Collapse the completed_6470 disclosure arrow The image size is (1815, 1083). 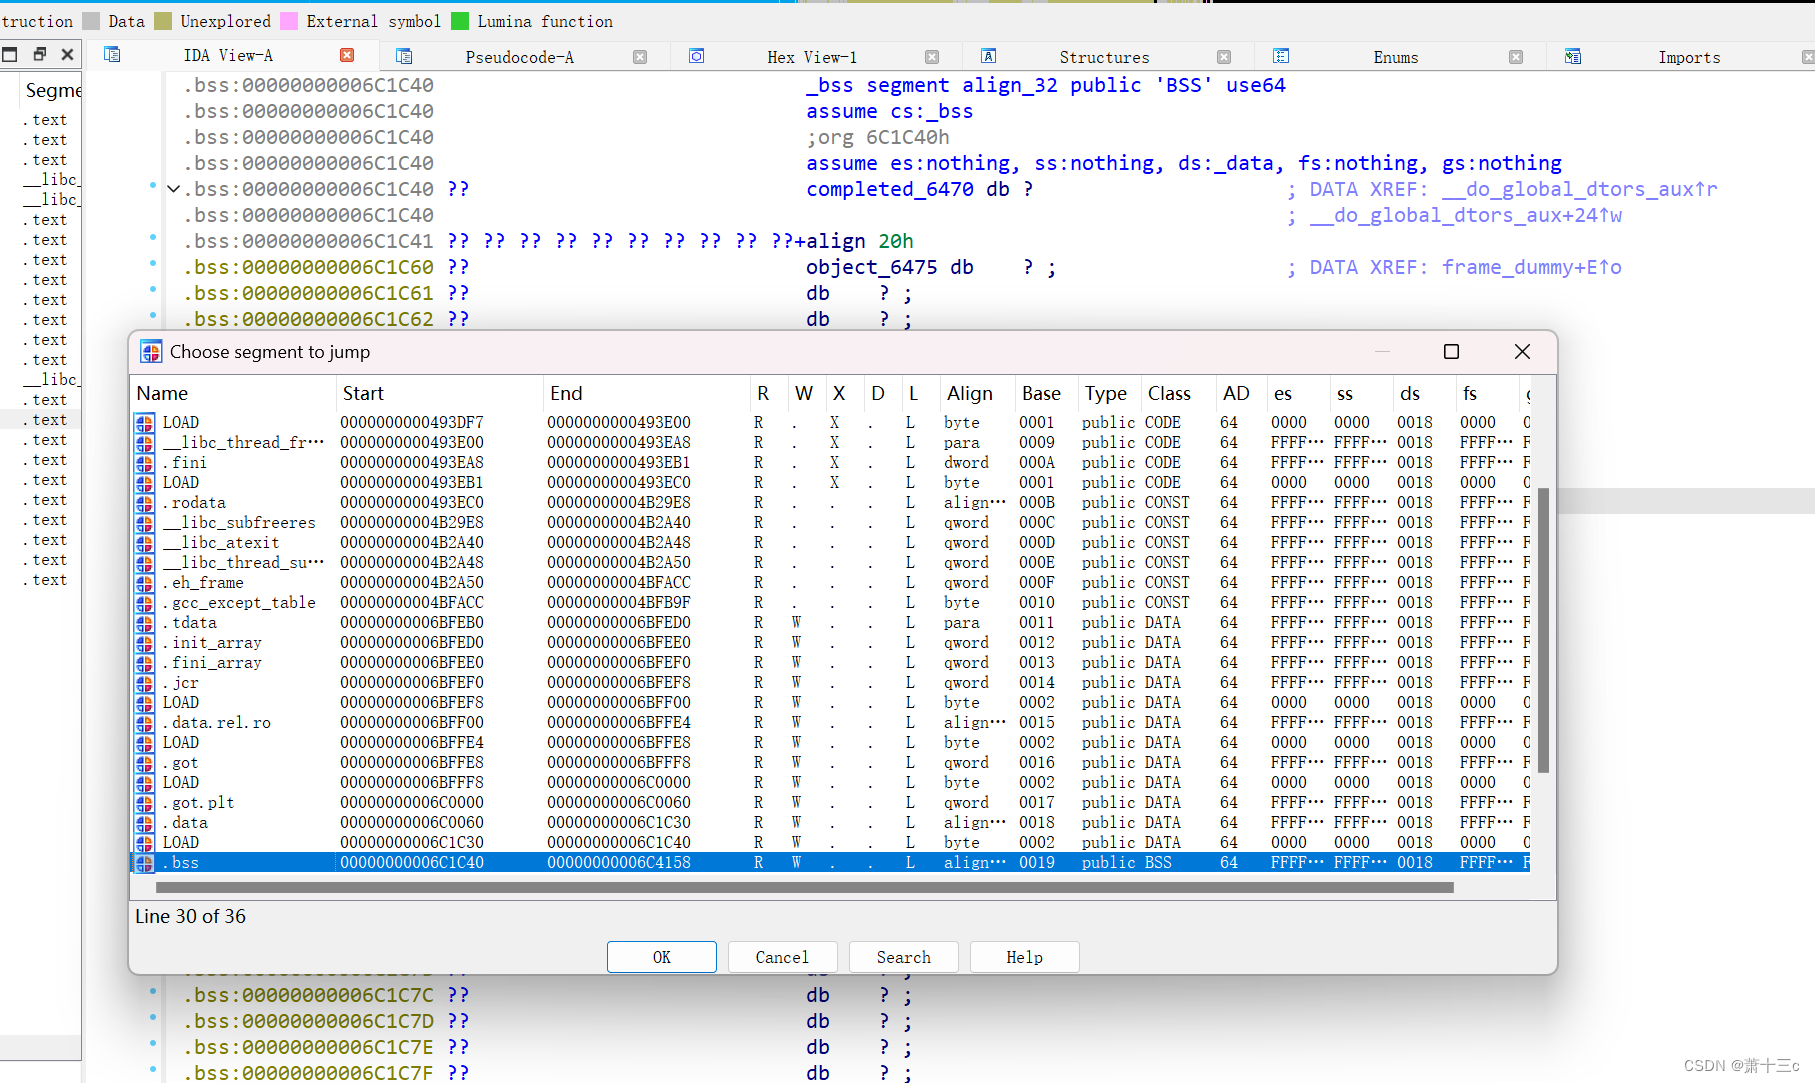click(172, 188)
